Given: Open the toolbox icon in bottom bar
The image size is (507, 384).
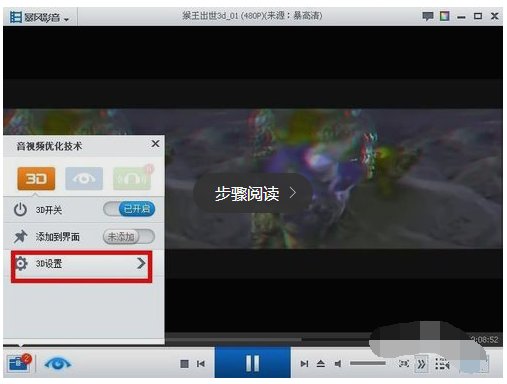Looking at the screenshot, I should 19,363.
